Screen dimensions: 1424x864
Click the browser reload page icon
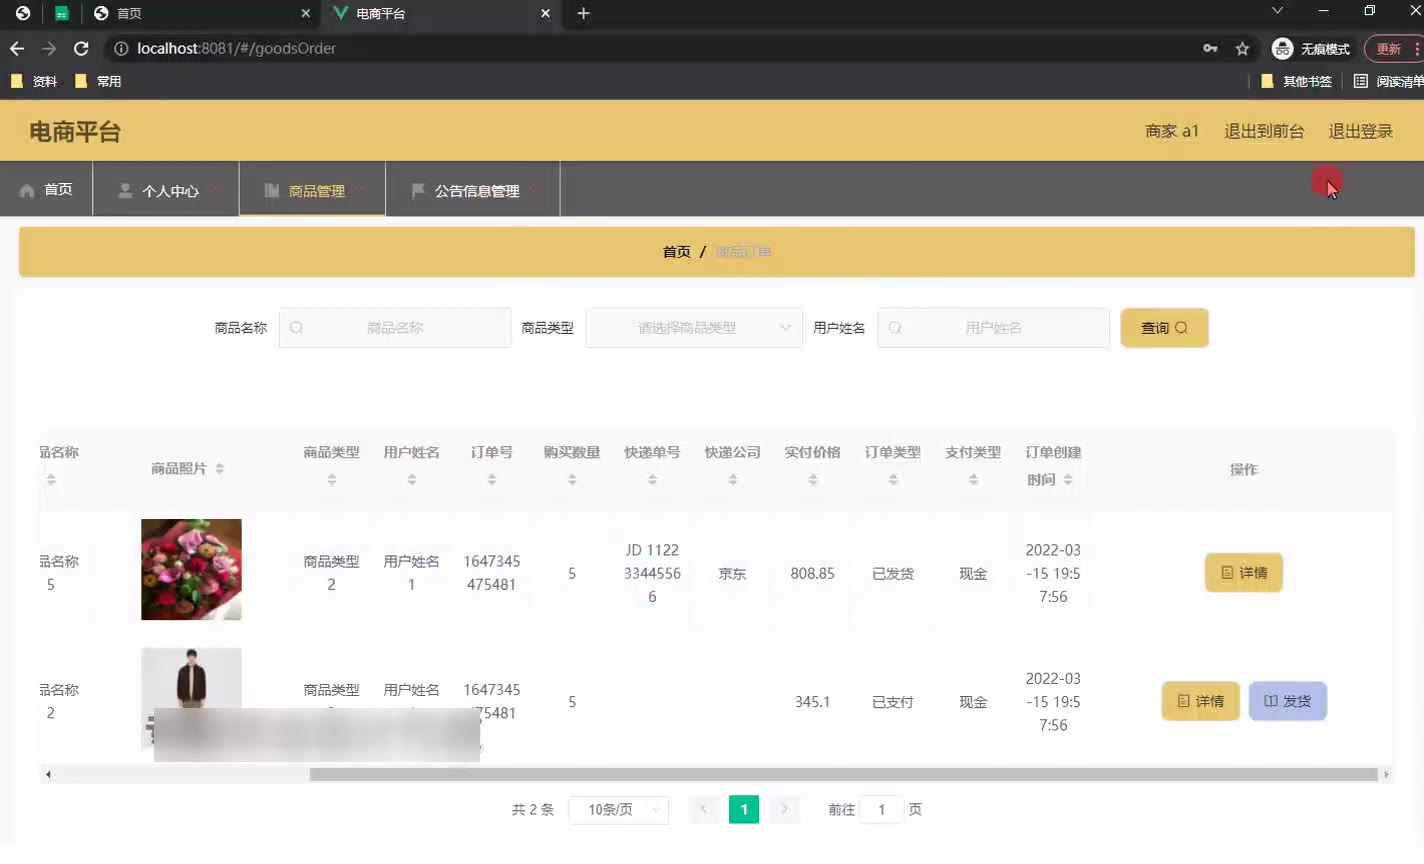(x=81, y=48)
